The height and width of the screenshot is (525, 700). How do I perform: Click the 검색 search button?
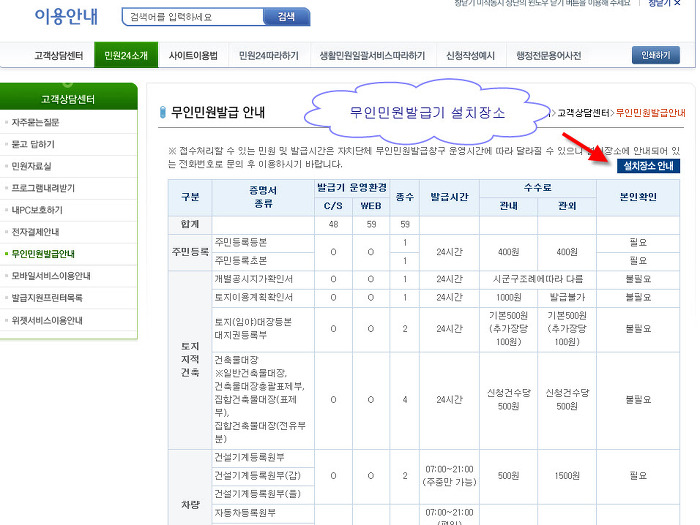click(x=286, y=17)
